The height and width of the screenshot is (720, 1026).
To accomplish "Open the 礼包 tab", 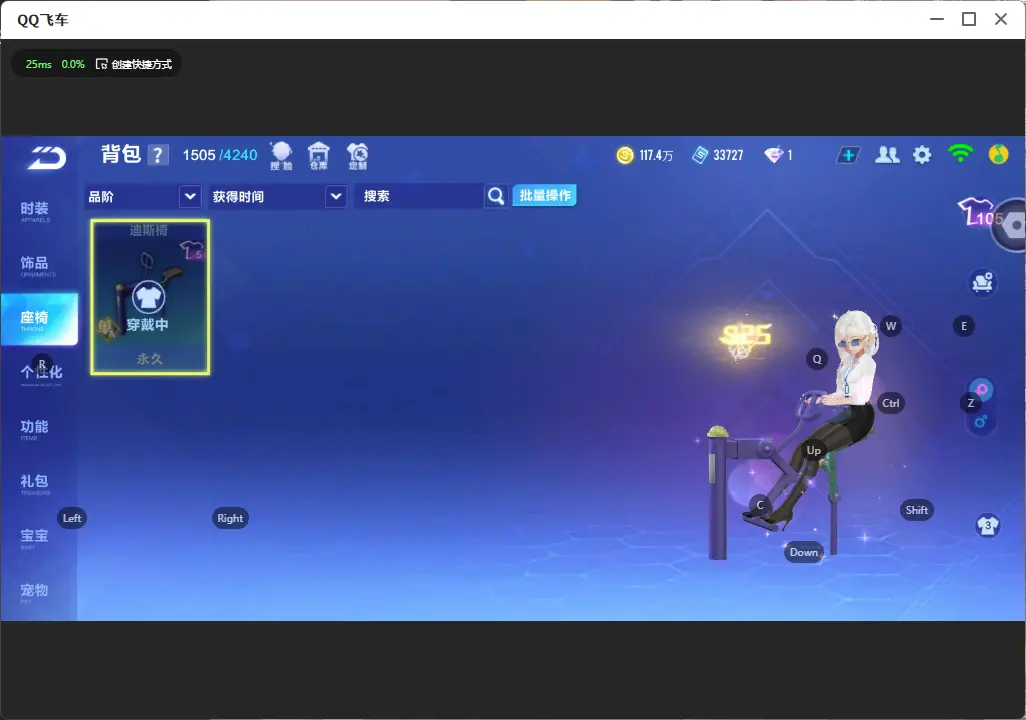I will coord(35,482).
